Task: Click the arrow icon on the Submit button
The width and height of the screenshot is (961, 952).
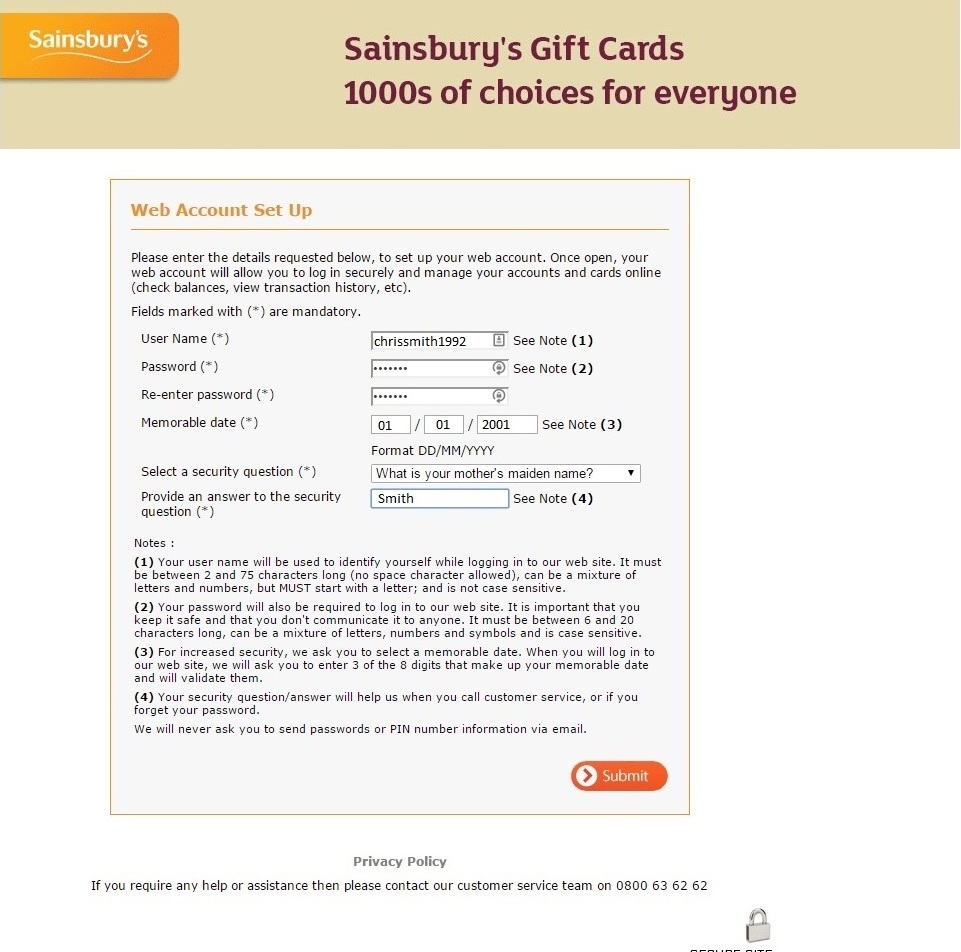Action: click(x=586, y=776)
